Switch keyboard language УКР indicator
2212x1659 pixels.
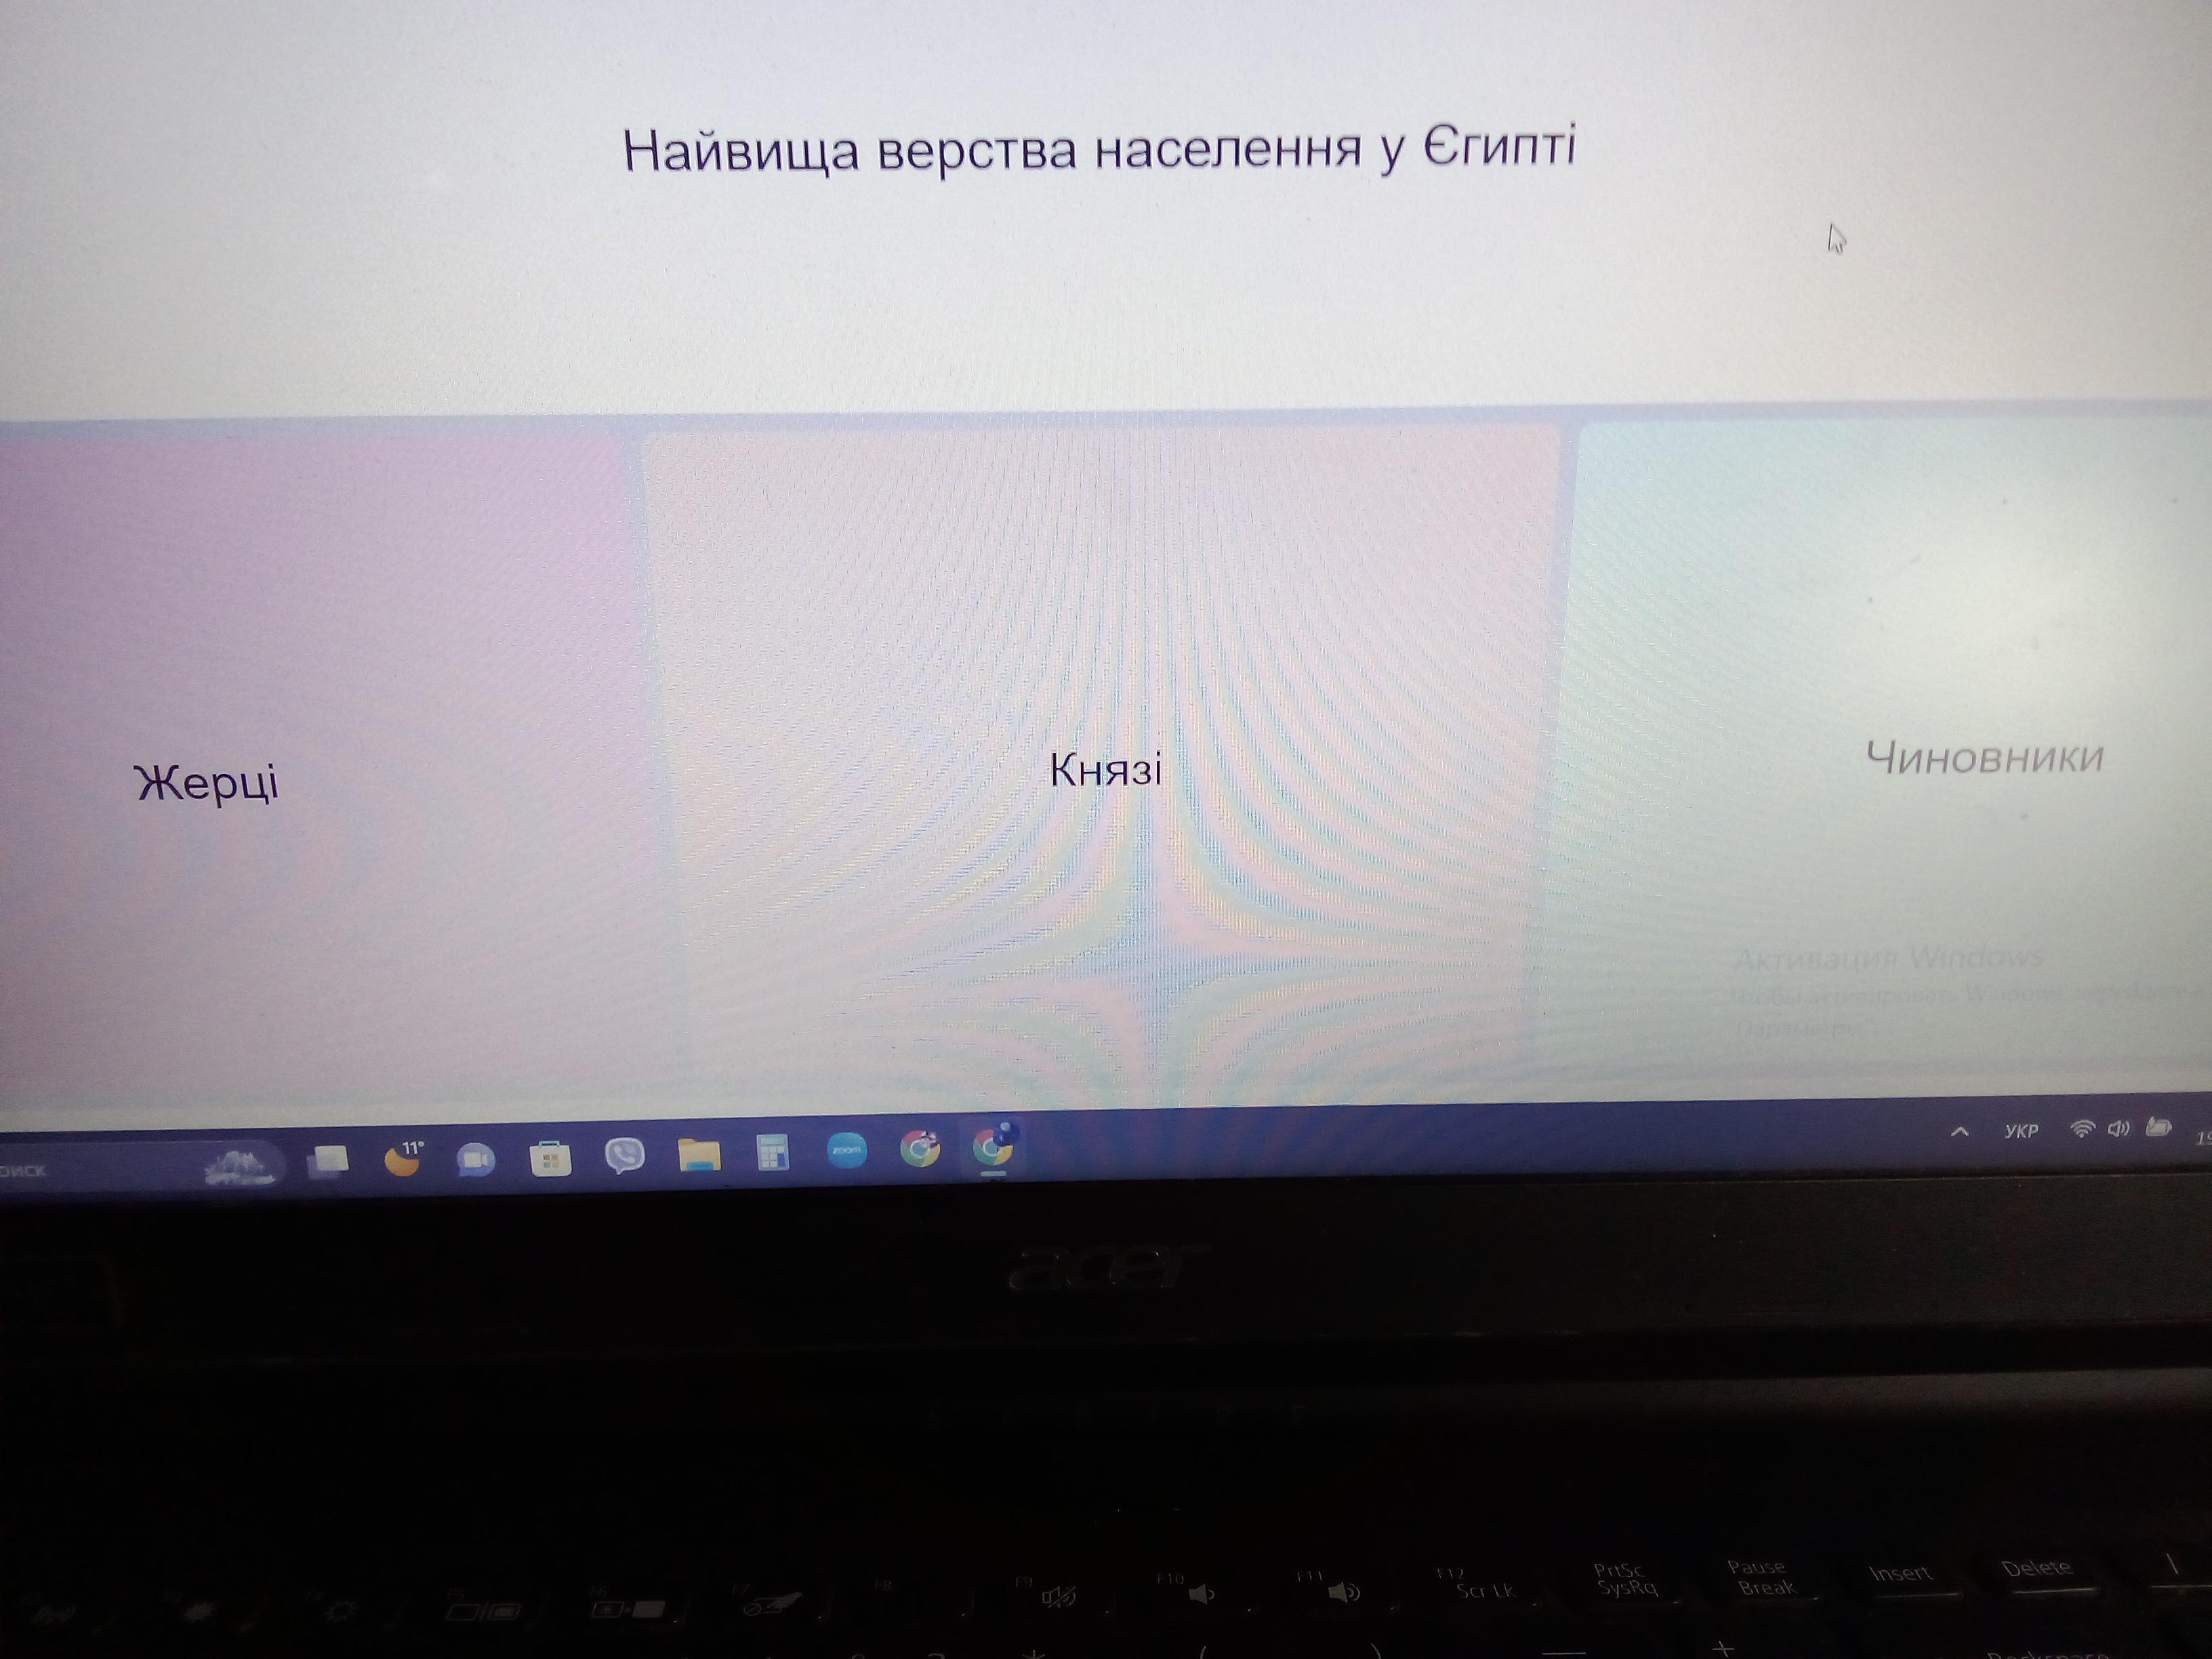[2021, 1131]
